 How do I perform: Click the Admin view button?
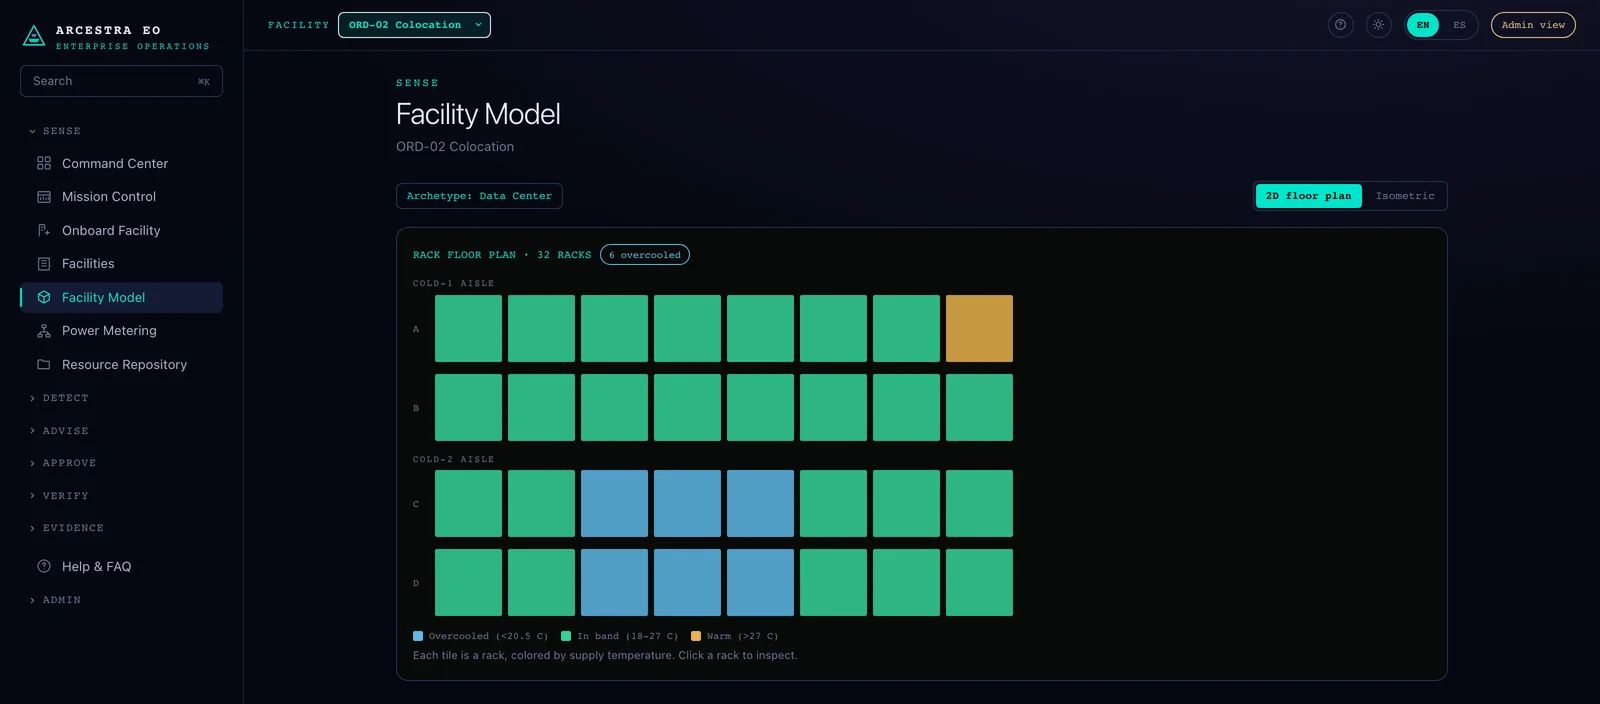[1533, 25]
